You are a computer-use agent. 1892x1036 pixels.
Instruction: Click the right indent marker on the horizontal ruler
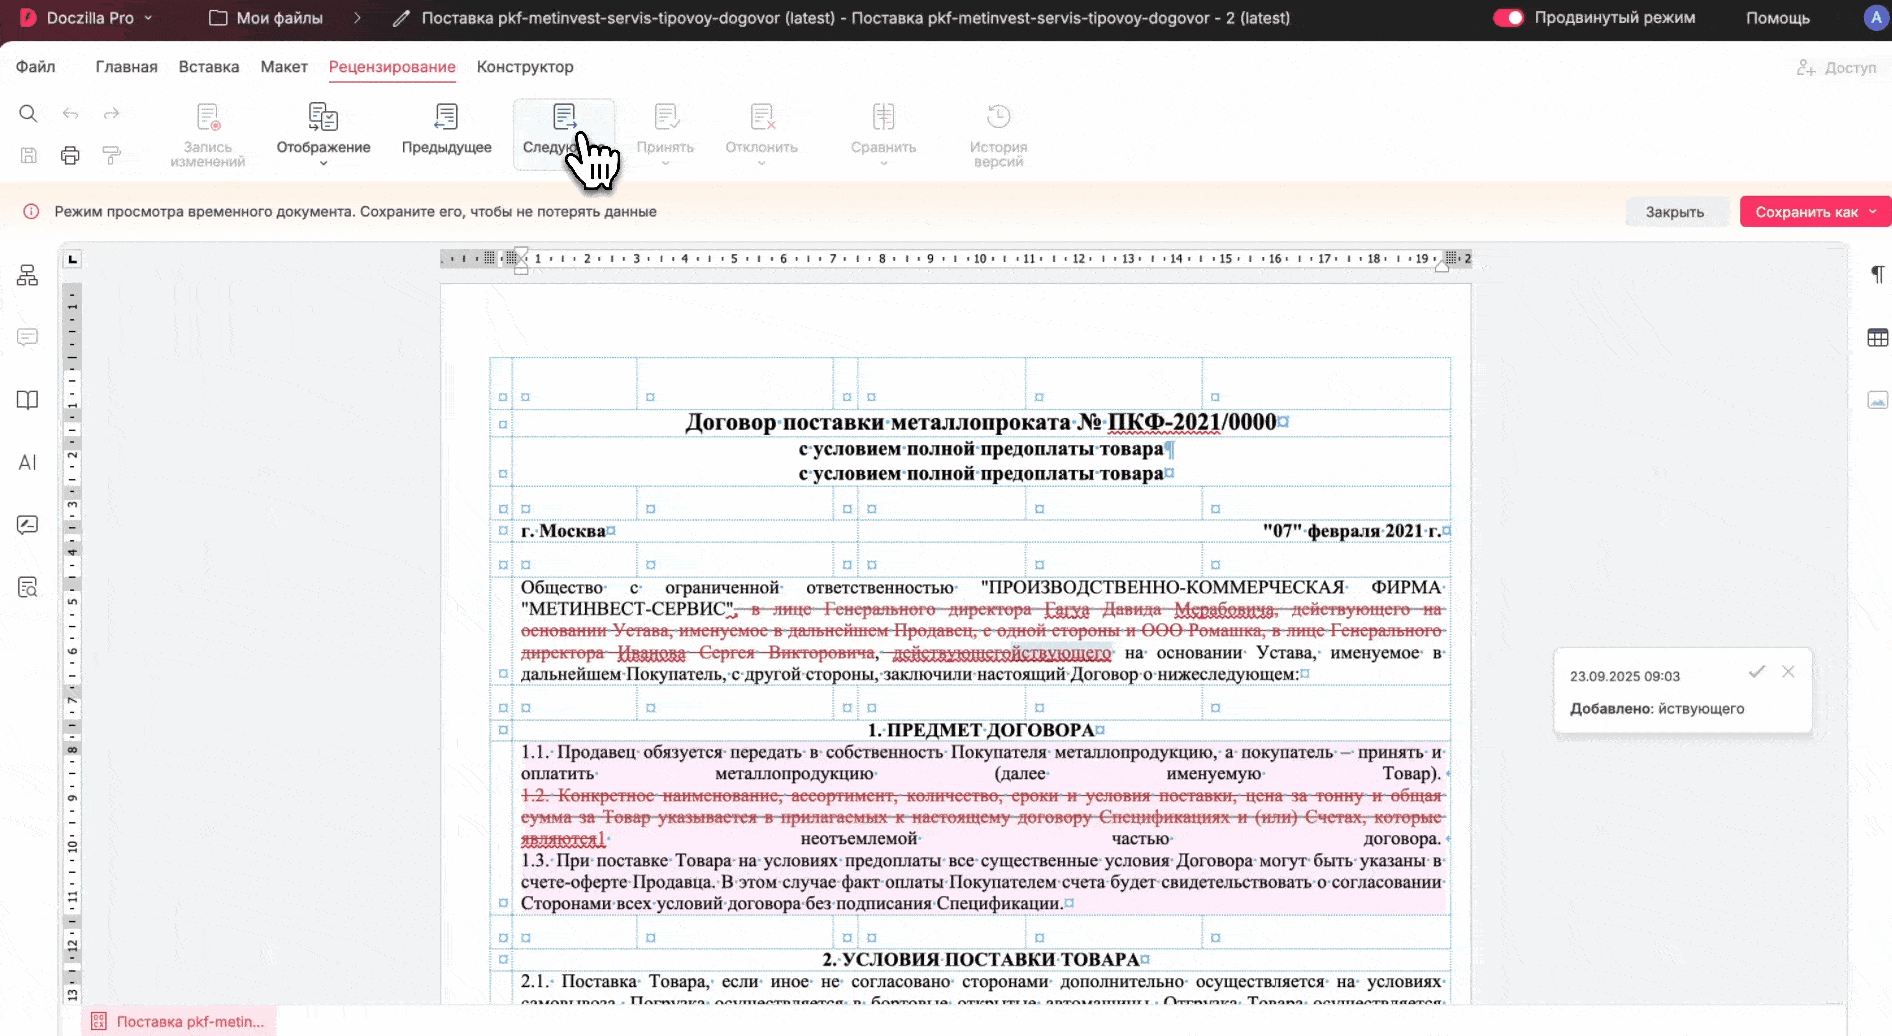coord(1442,266)
